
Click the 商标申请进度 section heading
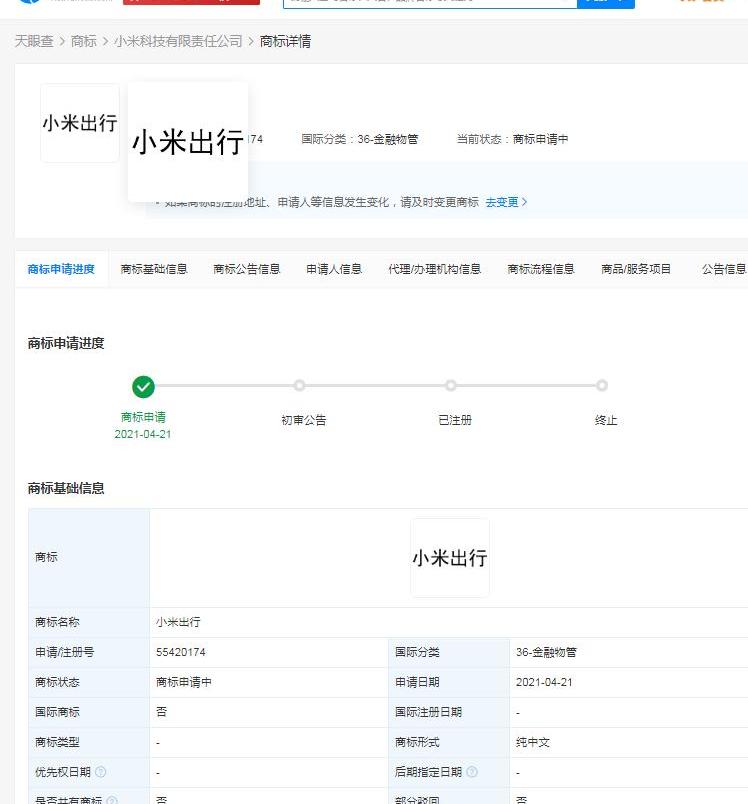[x=66, y=343]
